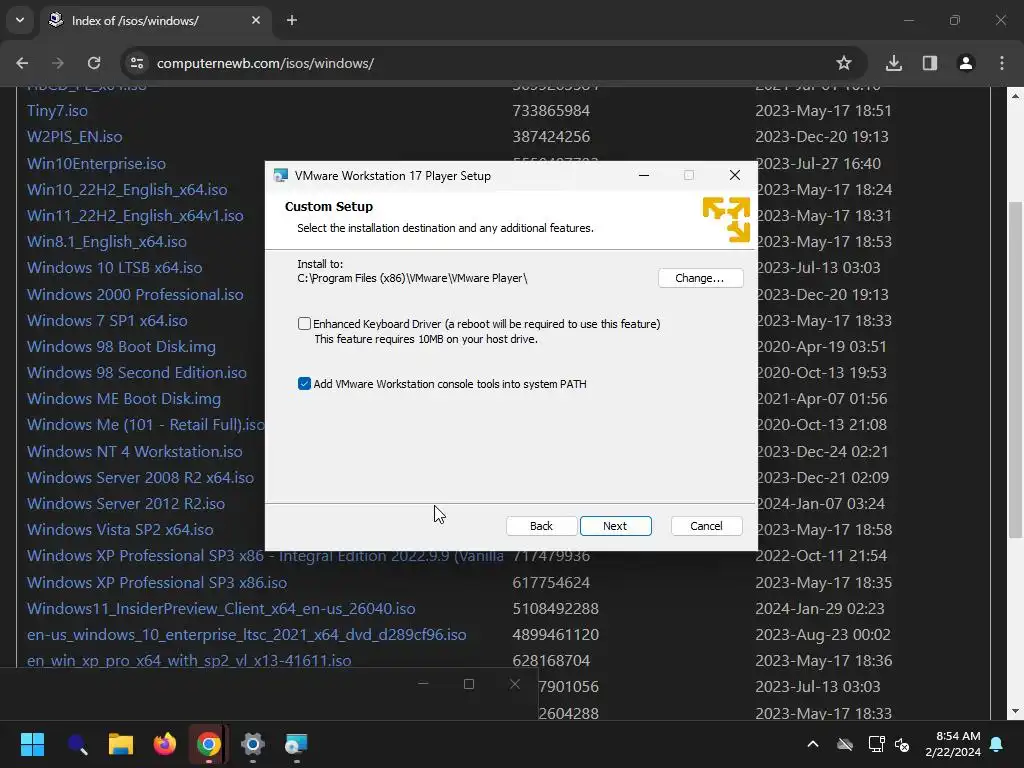The image size is (1024, 768).
Task: Open taskbar Search
Action: point(77,744)
